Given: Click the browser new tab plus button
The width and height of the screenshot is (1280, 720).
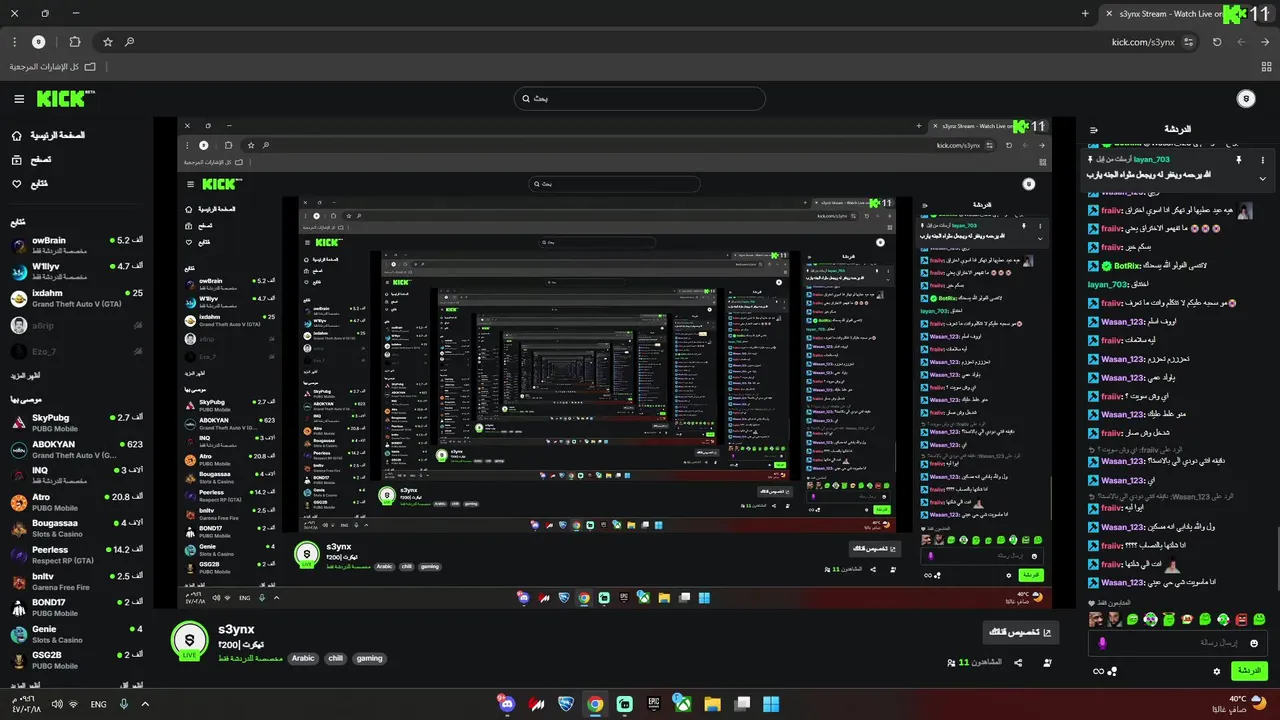Looking at the screenshot, I should click(x=1085, y=13).
